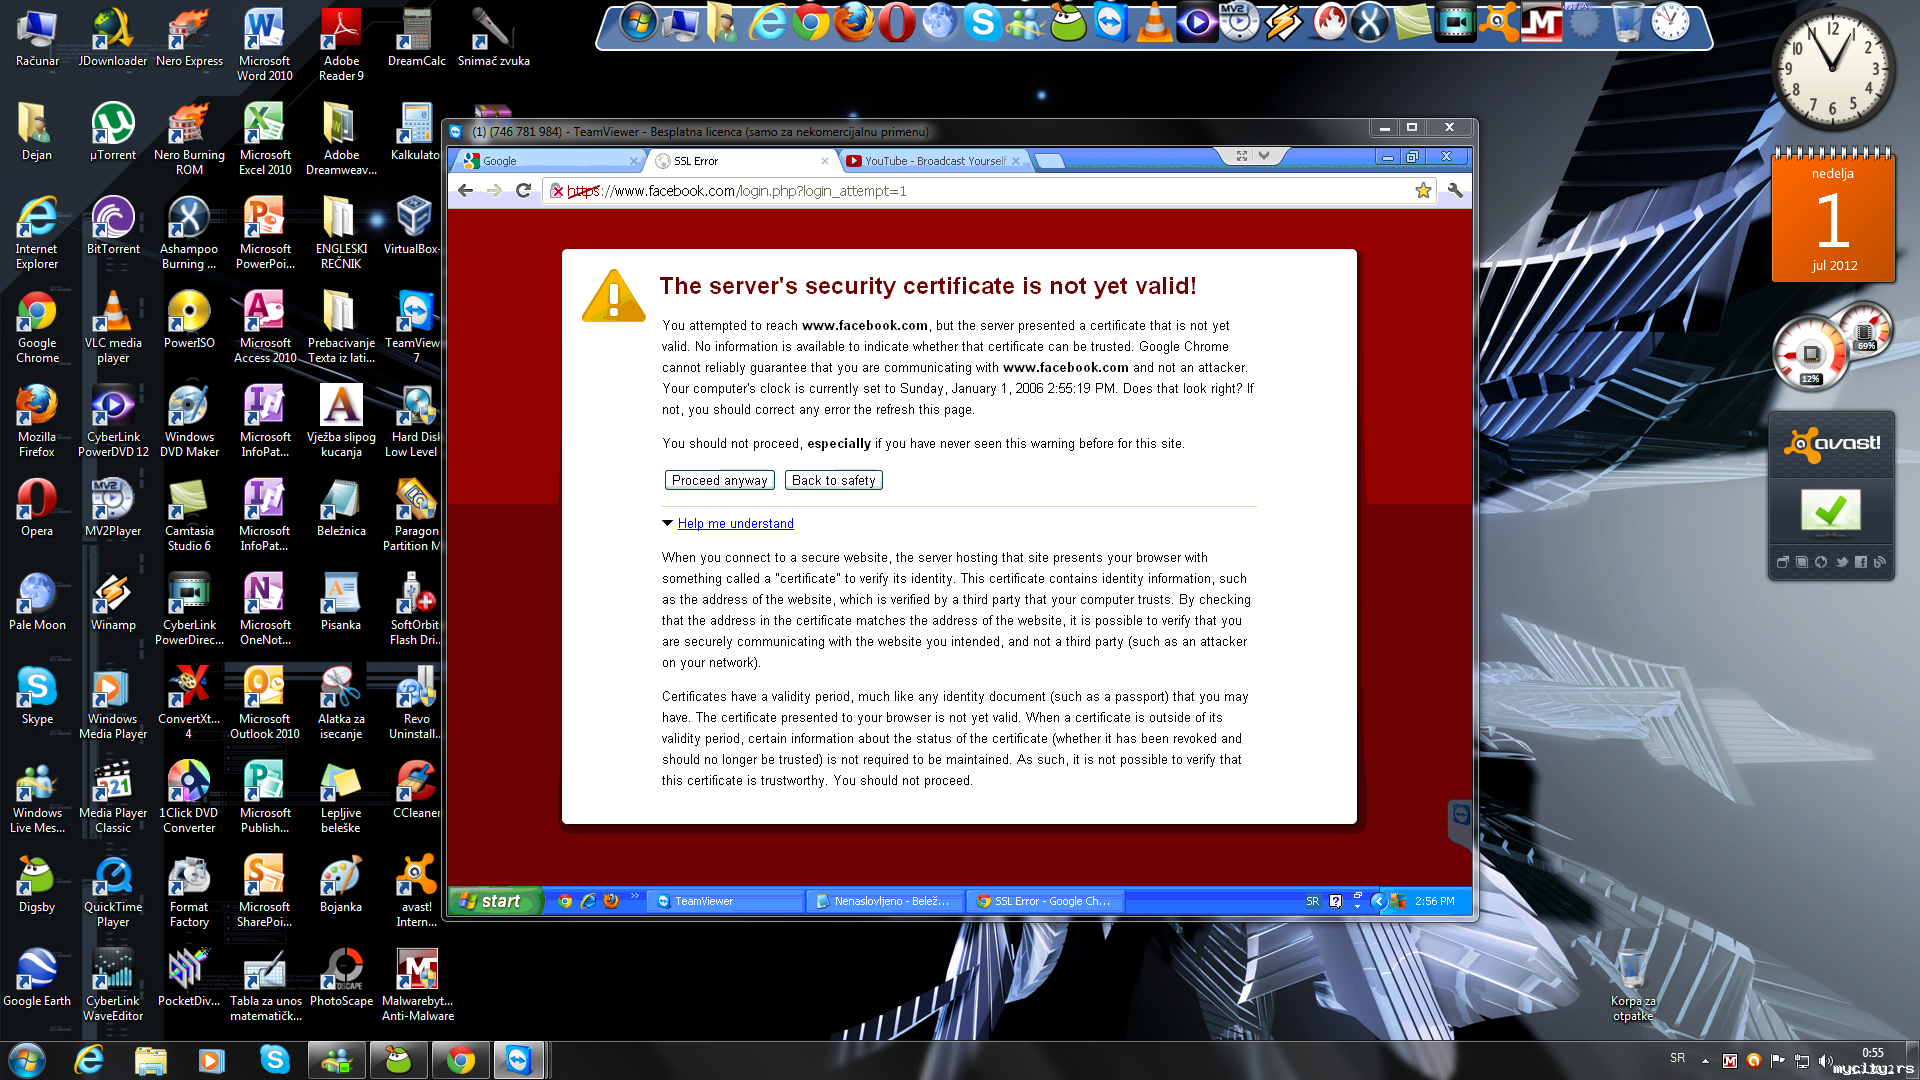Click the Back to safety button
The height and width of the screenshot is (1080, 1920).
coord(833,480)
